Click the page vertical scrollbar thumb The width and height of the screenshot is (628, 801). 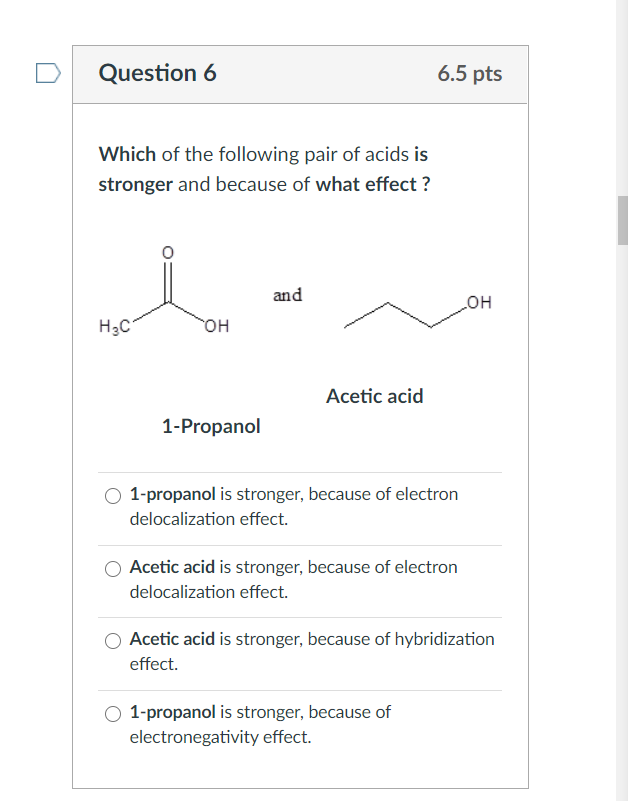tap(622, 220)
